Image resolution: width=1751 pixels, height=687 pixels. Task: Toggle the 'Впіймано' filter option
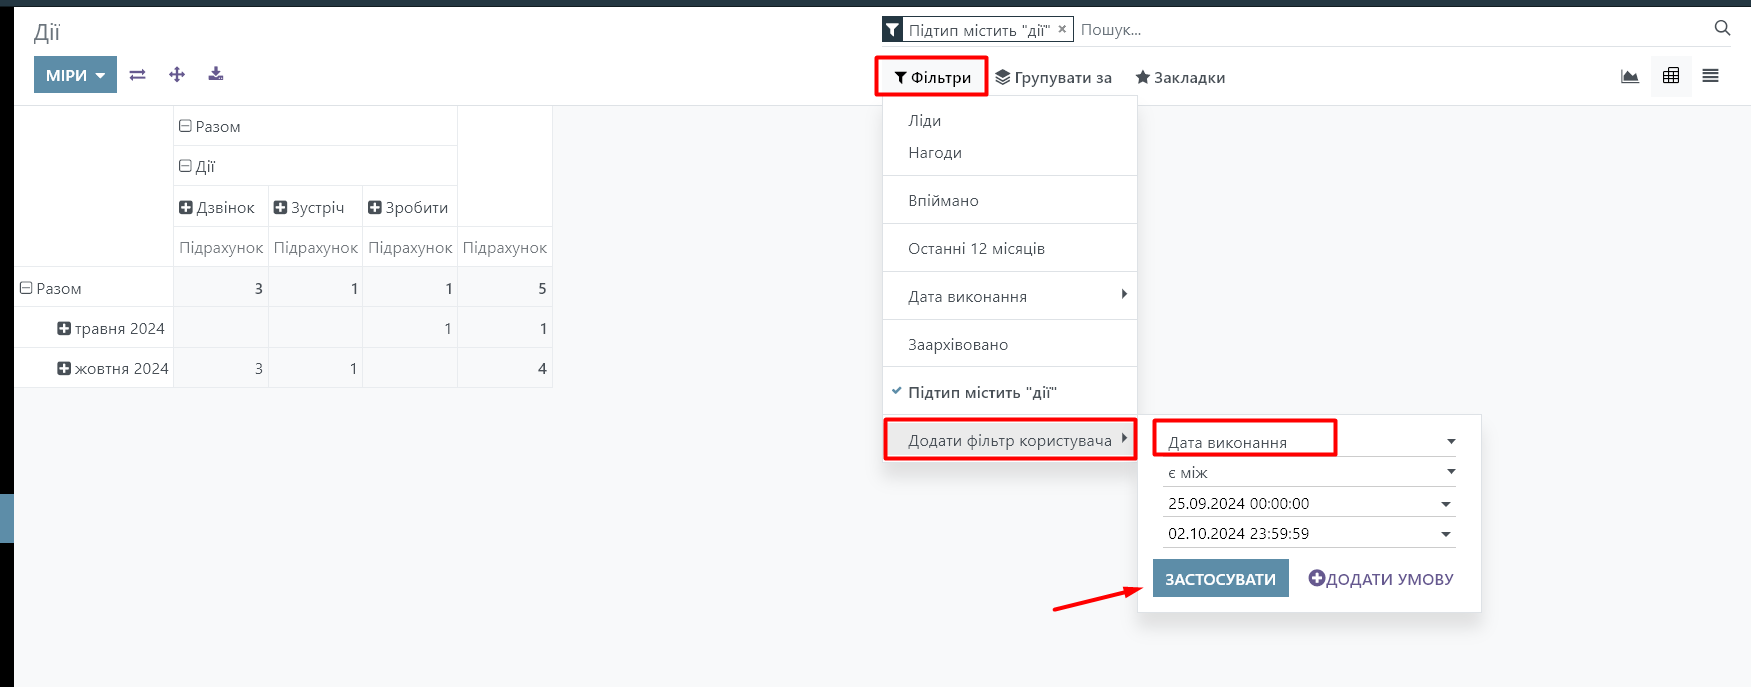tap(943, 200)
